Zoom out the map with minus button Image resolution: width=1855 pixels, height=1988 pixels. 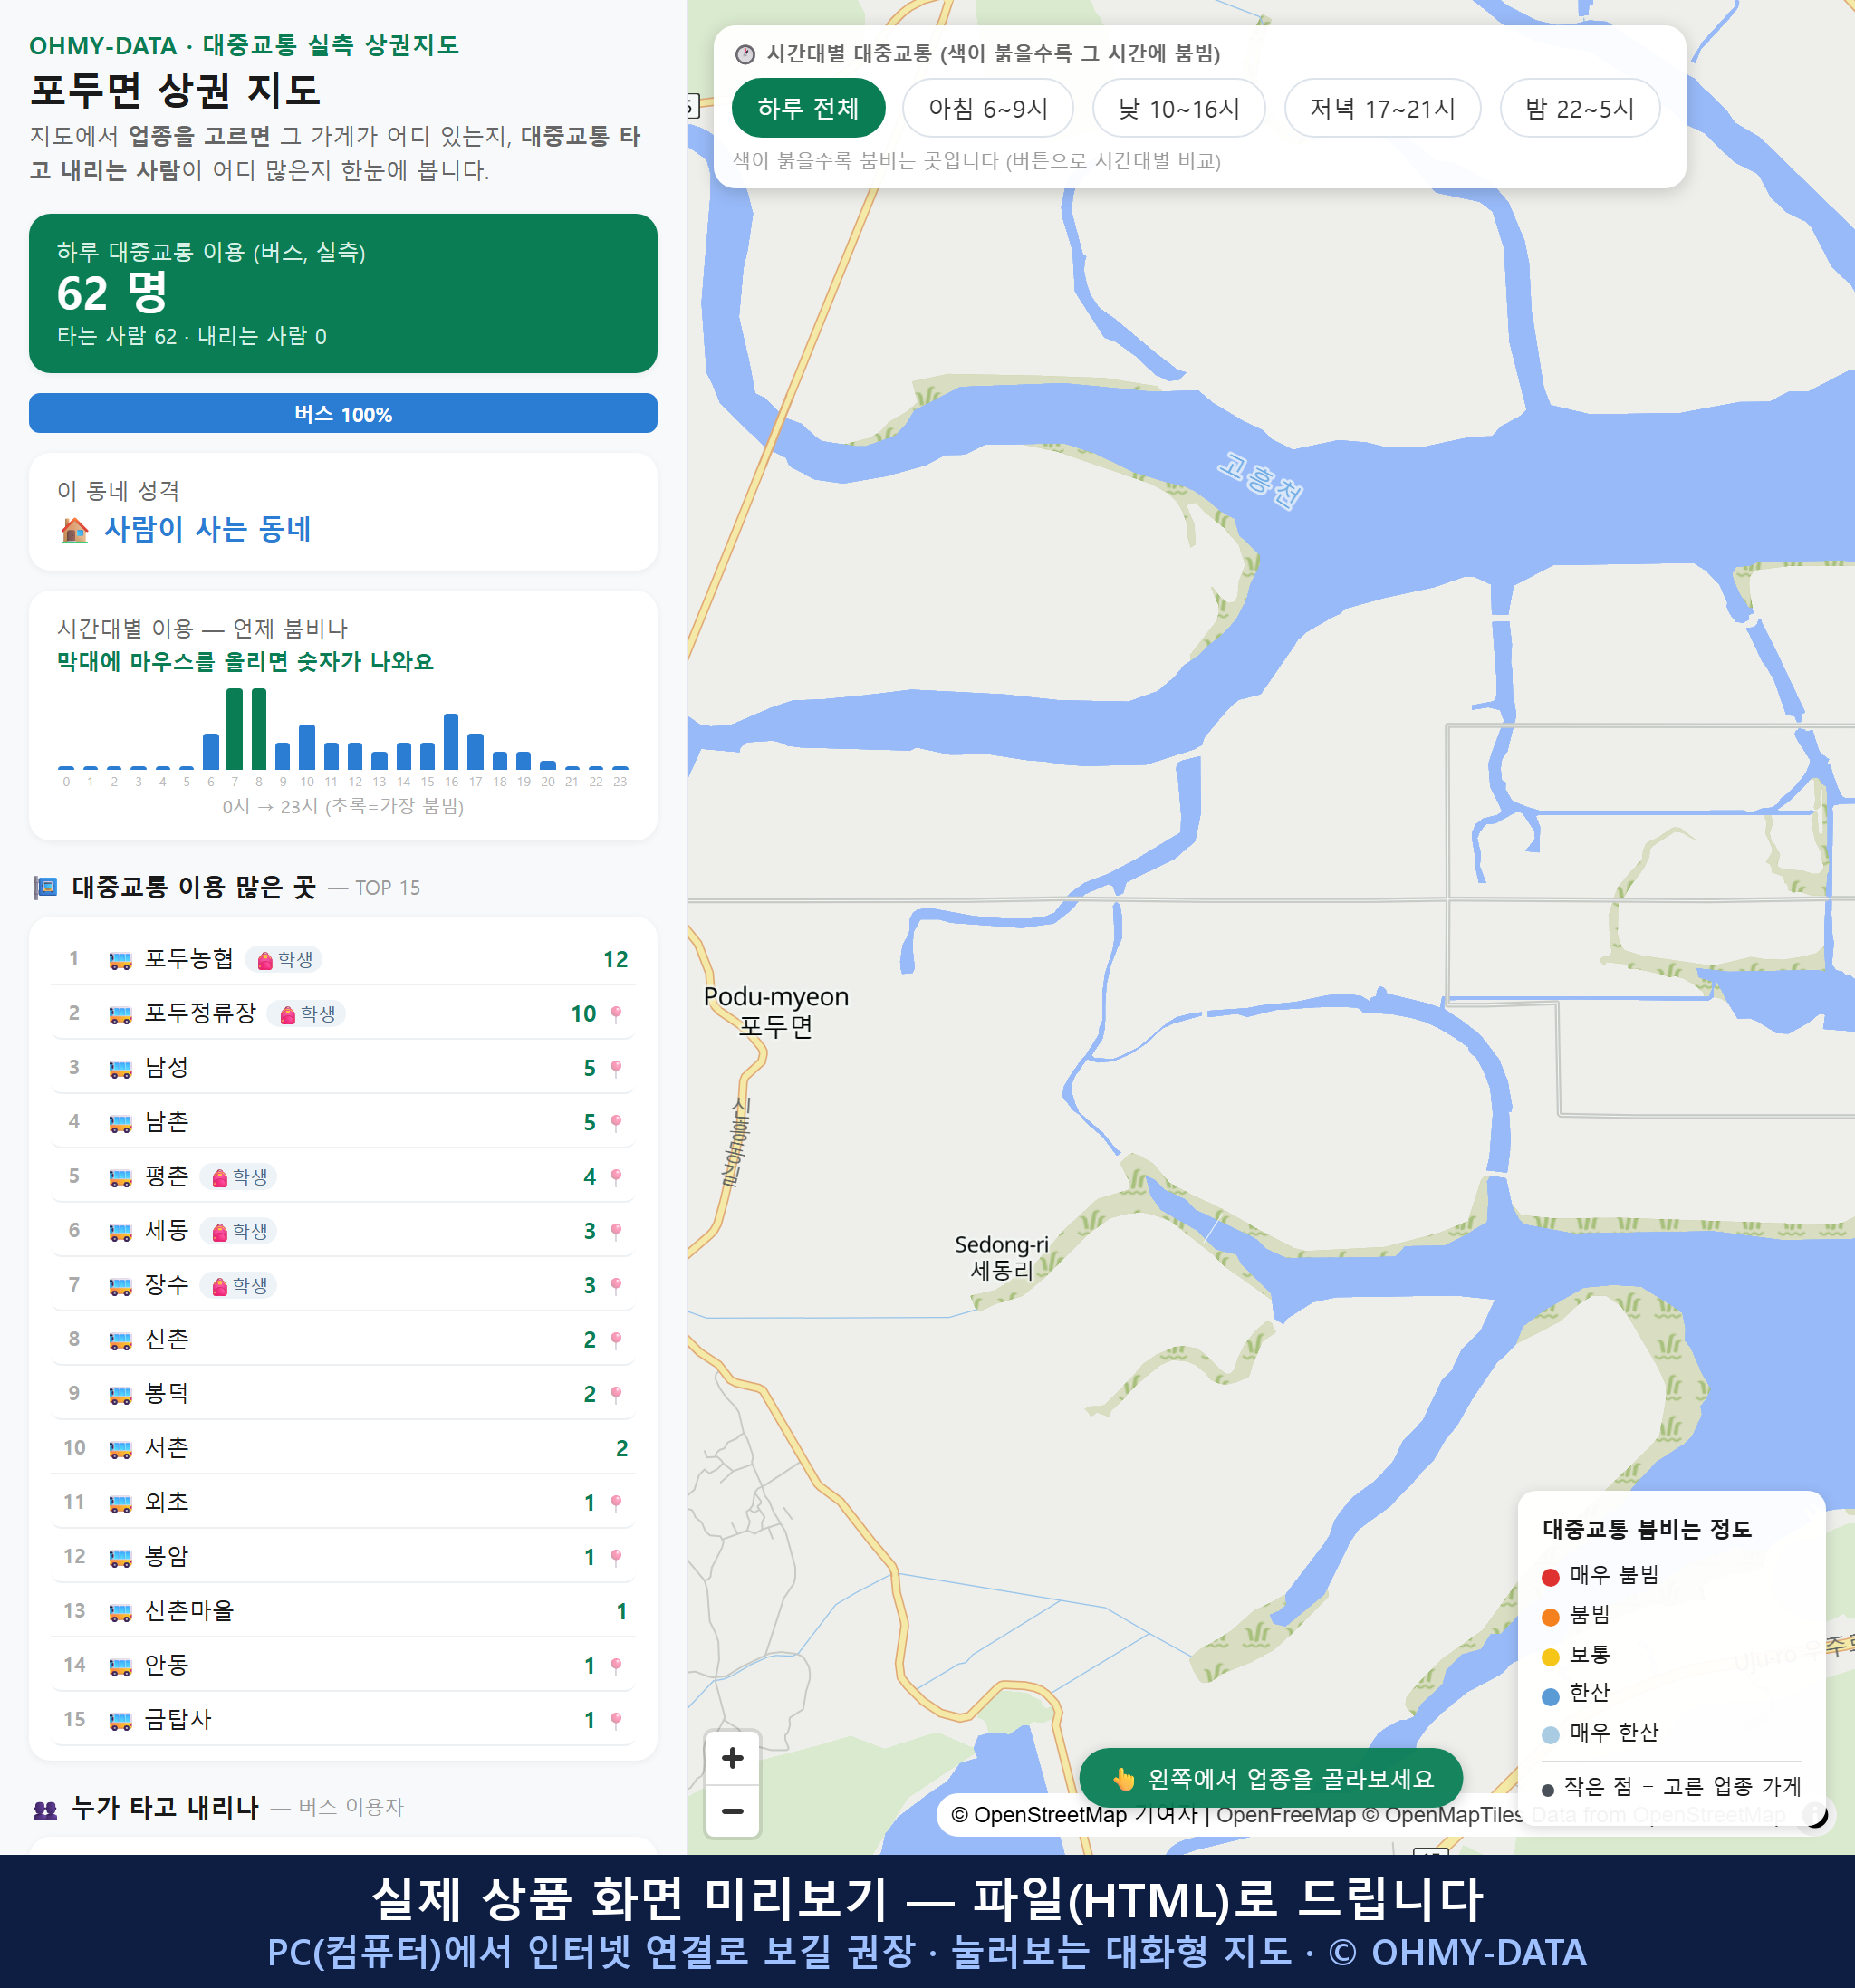732,1811
